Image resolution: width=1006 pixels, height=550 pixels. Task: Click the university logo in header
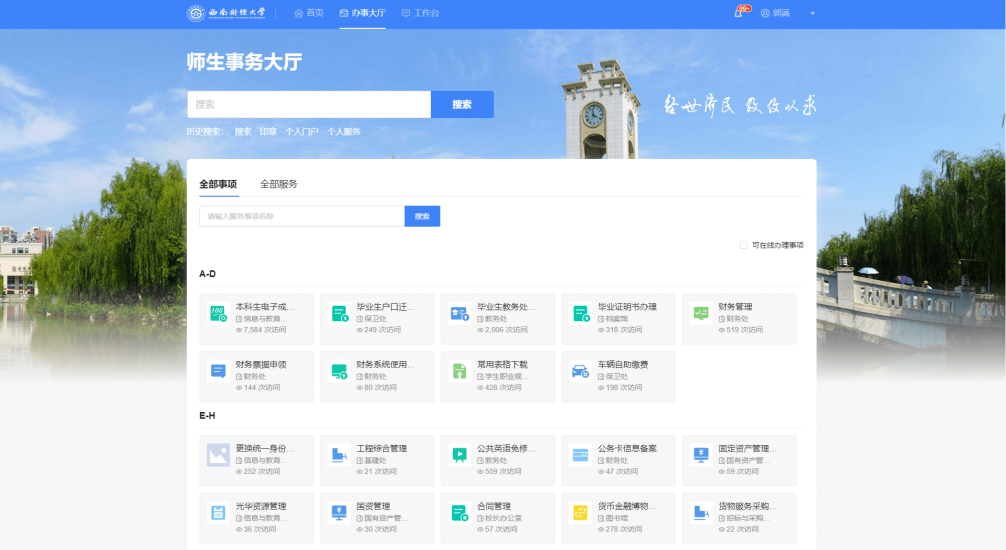[x=227, y=13]
